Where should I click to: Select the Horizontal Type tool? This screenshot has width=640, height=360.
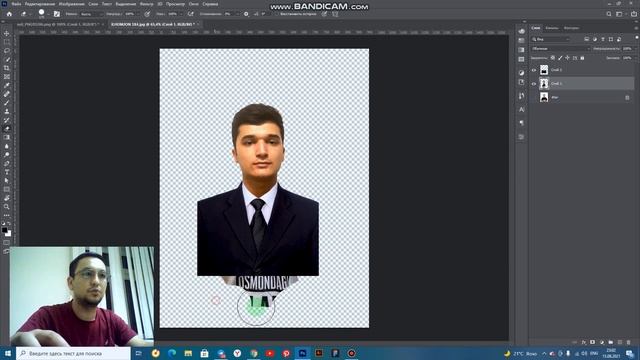(x=7, y=172)
